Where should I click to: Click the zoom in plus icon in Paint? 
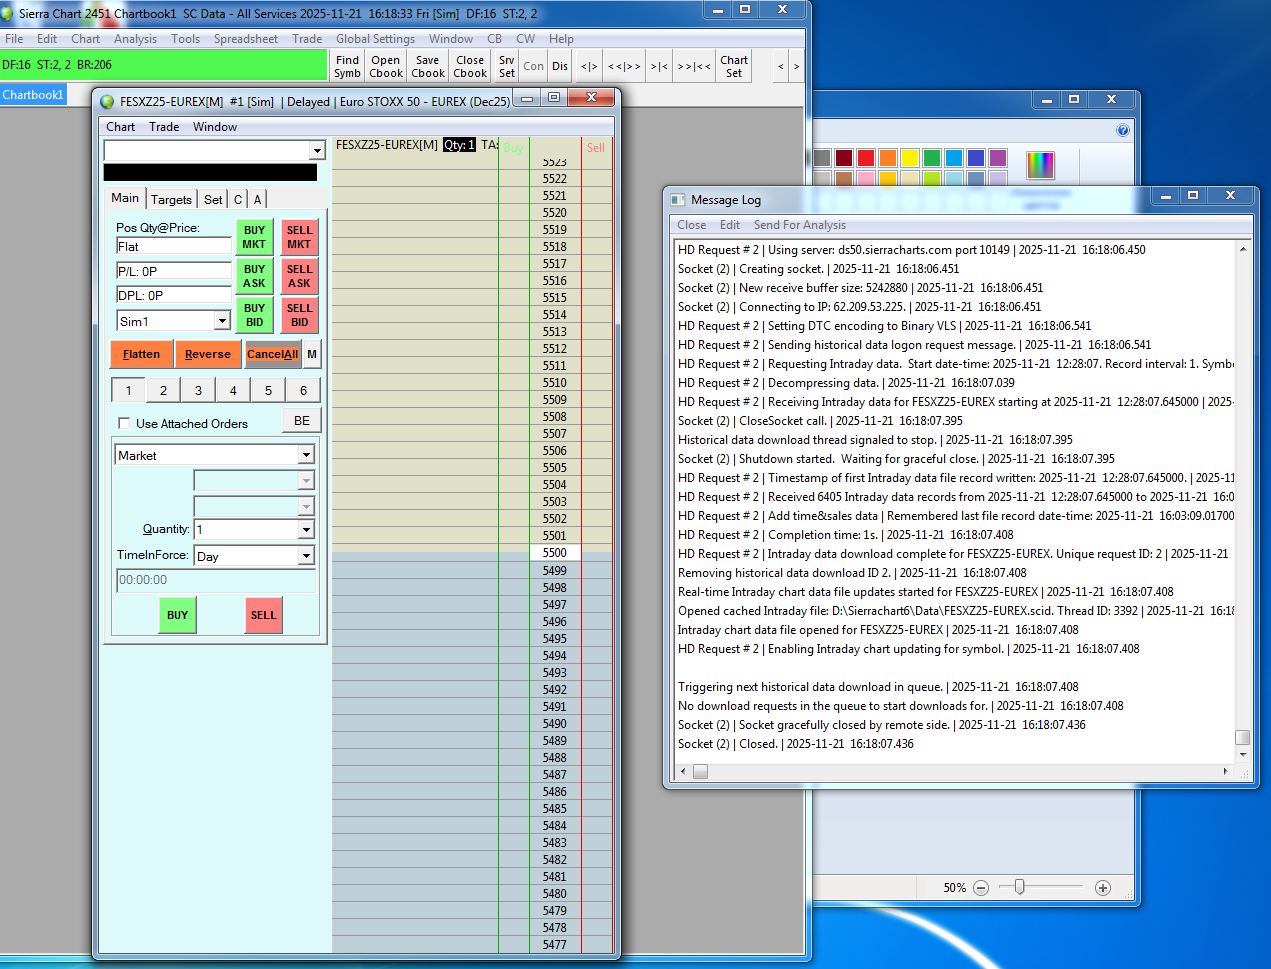pos(1103,888)
